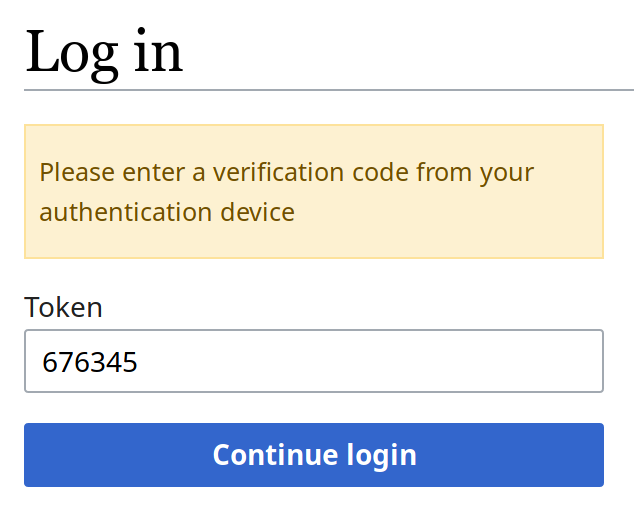Click the Log in page heading
Viewport: 634px width, 514px height.
point(104,52)
